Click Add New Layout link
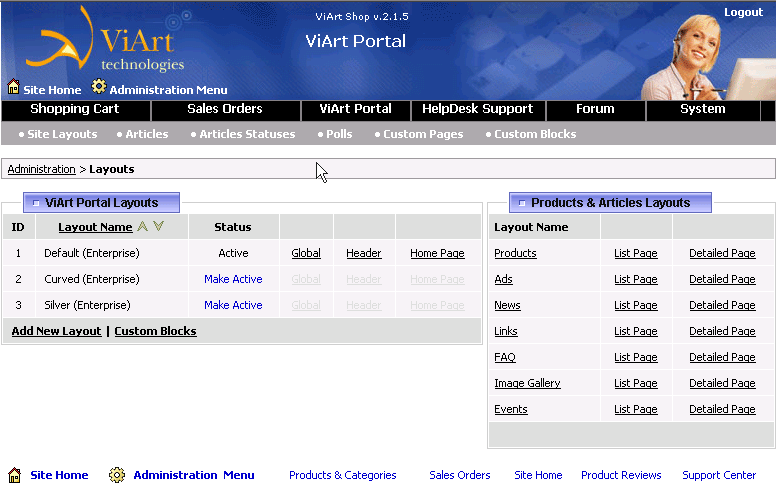The height and width of the screenshot is (494, 776). [56, 331]
